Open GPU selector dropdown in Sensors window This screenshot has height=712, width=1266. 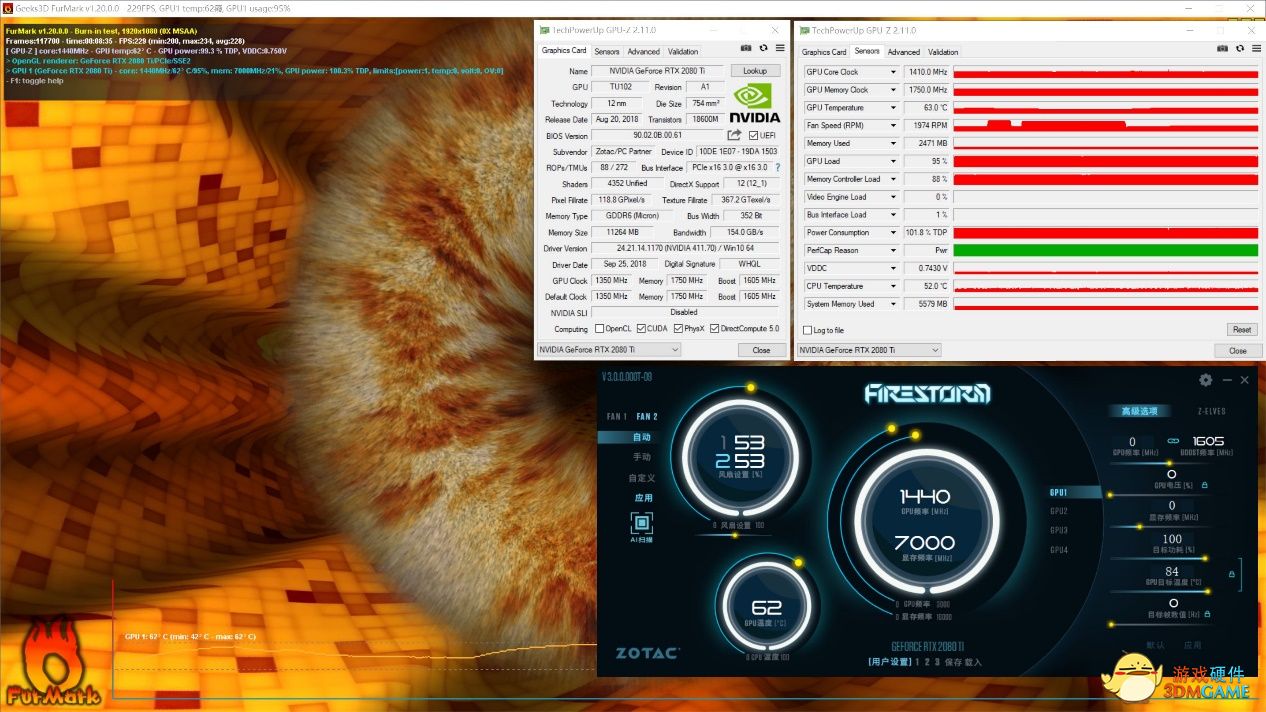pos(870,350)
